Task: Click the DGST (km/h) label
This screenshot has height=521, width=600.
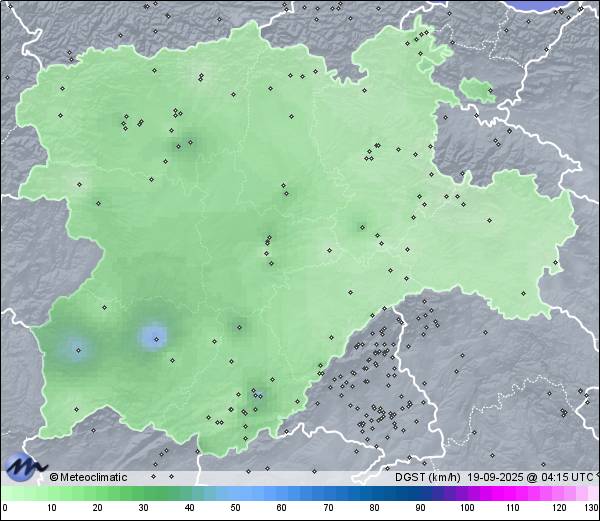Action: (x=428, y=477)
